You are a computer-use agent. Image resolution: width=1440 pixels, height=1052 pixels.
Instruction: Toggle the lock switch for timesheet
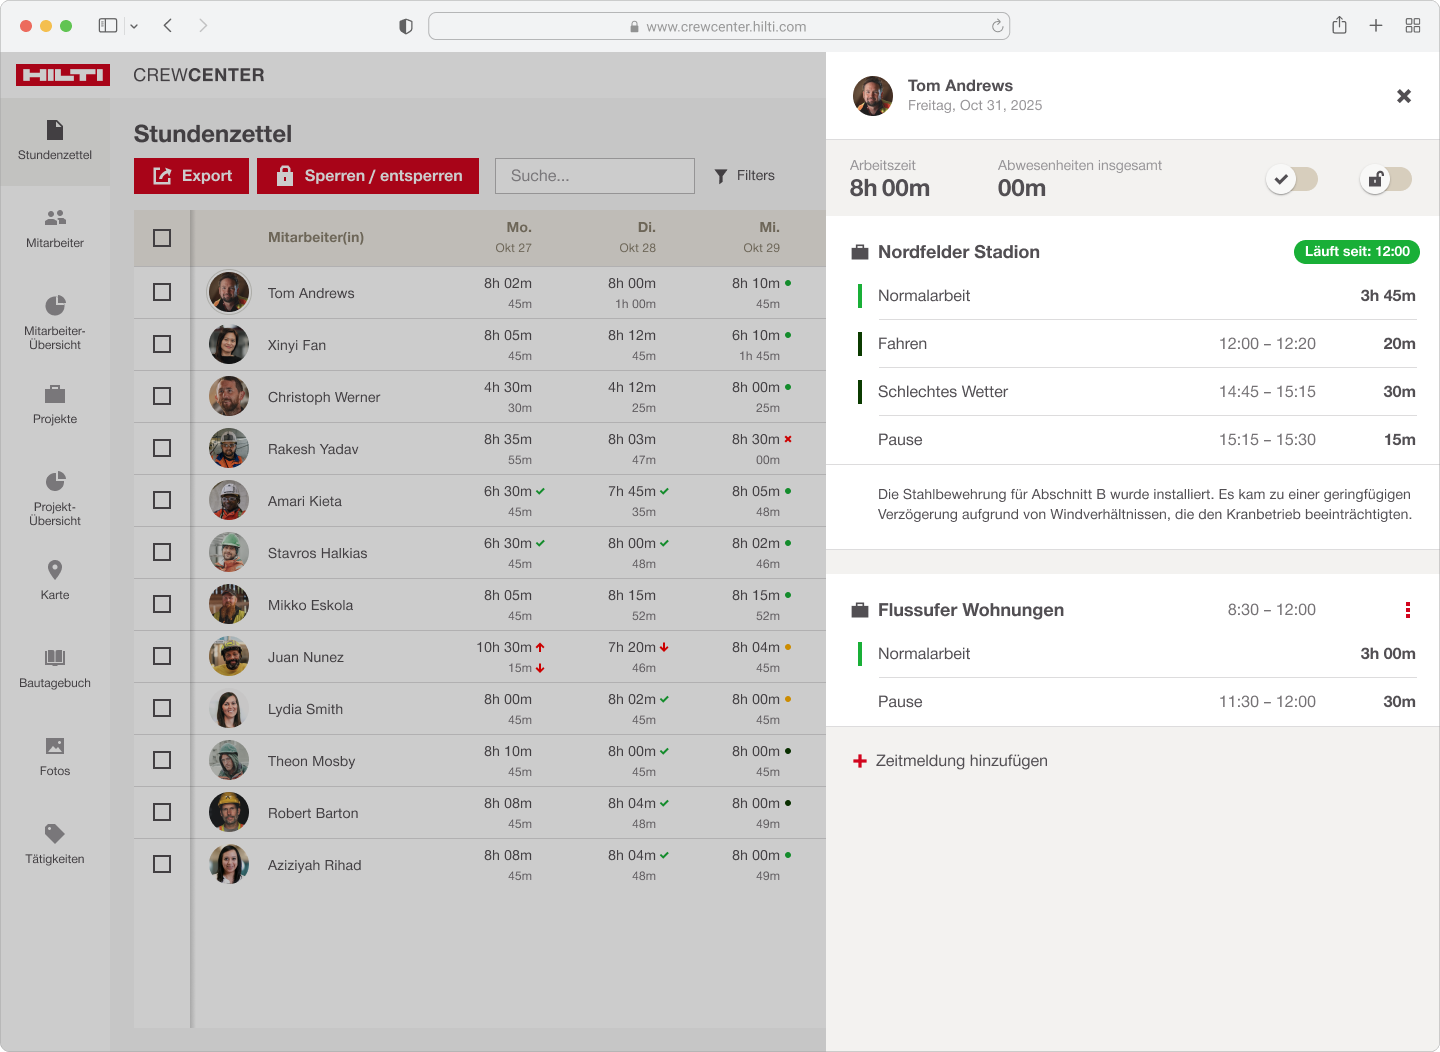pos(1385,179)
